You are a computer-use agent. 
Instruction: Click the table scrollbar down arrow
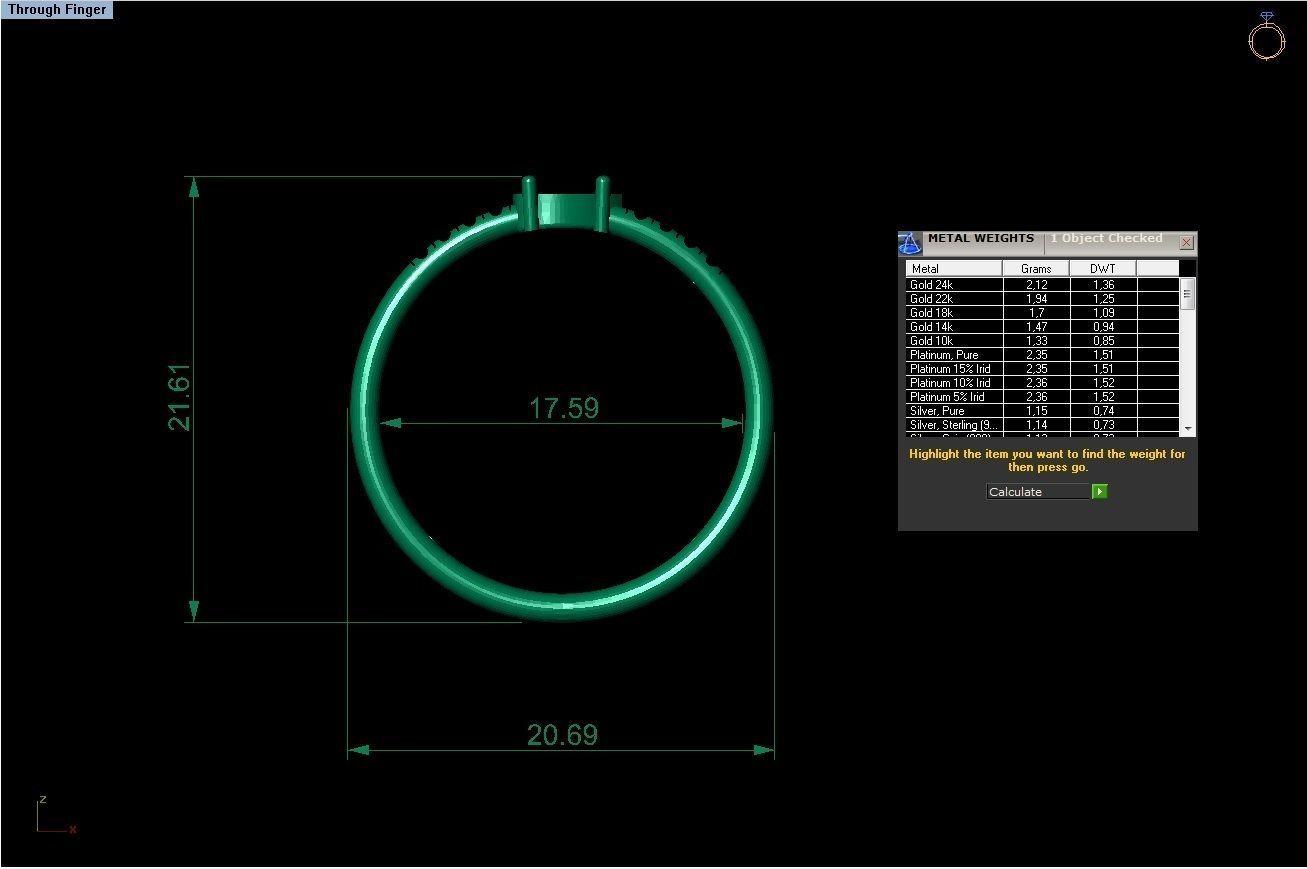1188,428
